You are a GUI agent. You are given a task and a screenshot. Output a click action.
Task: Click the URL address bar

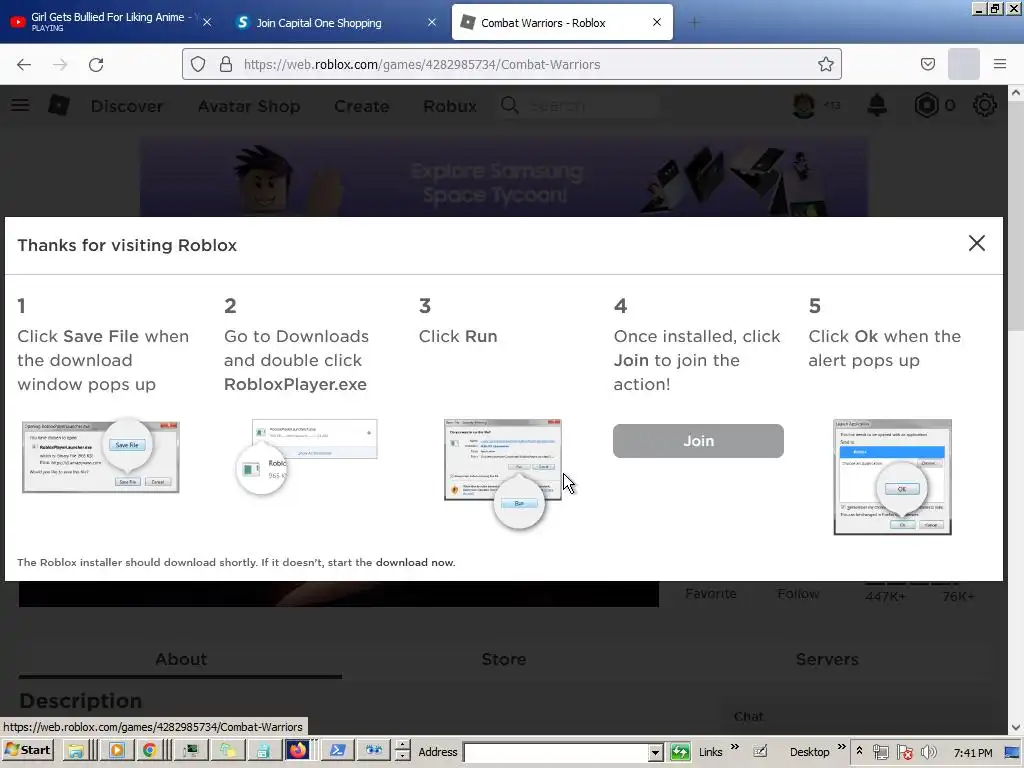point(511,64)
